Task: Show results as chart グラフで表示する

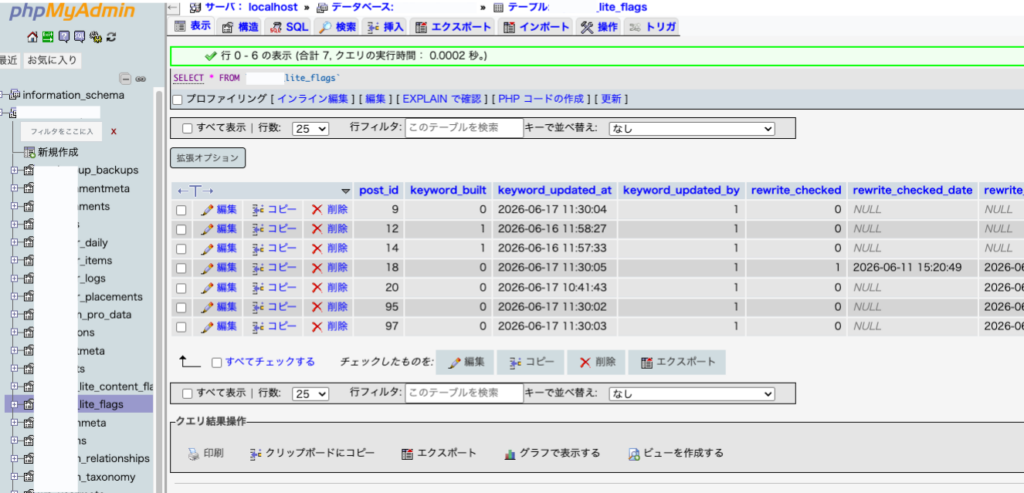Action: coord(552,453)
